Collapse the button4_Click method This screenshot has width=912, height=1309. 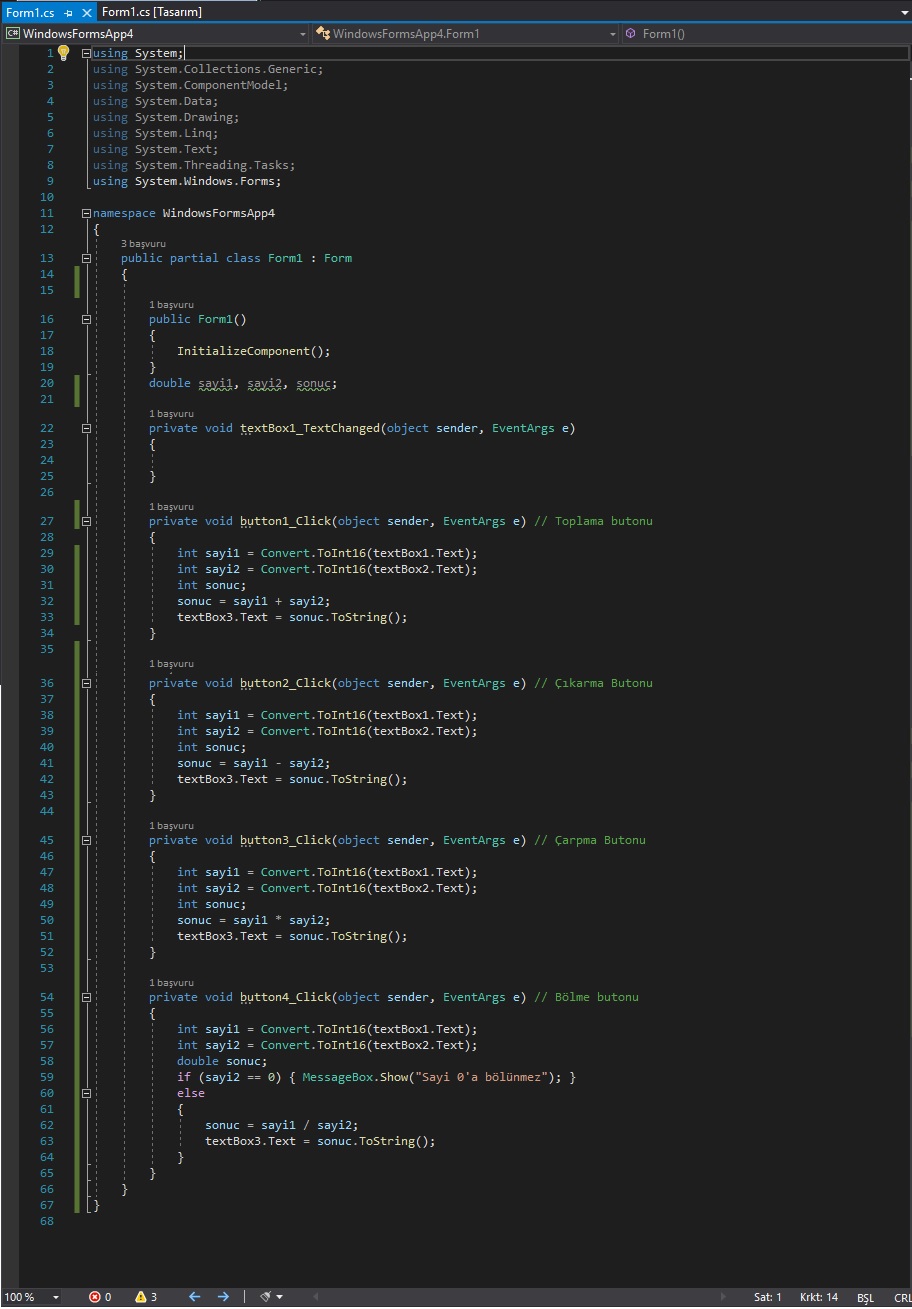click(x=86, y=997)
